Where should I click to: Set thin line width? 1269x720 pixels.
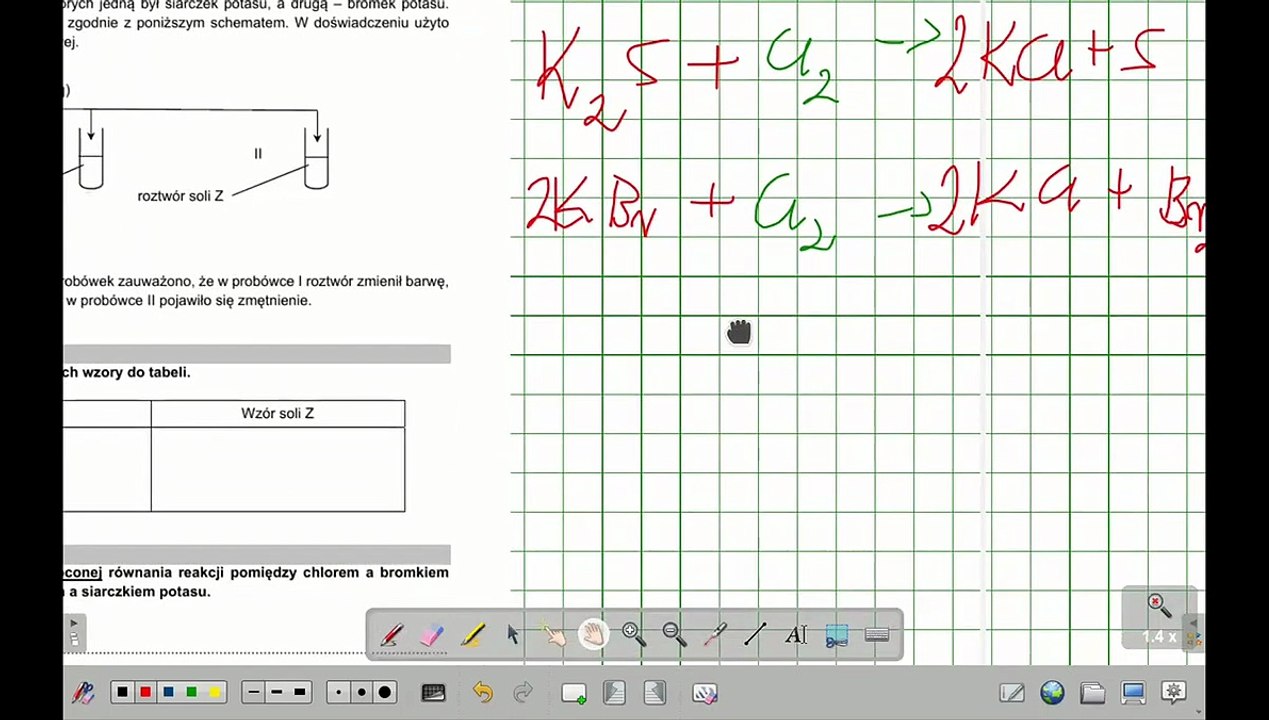(x=254, y=692)
